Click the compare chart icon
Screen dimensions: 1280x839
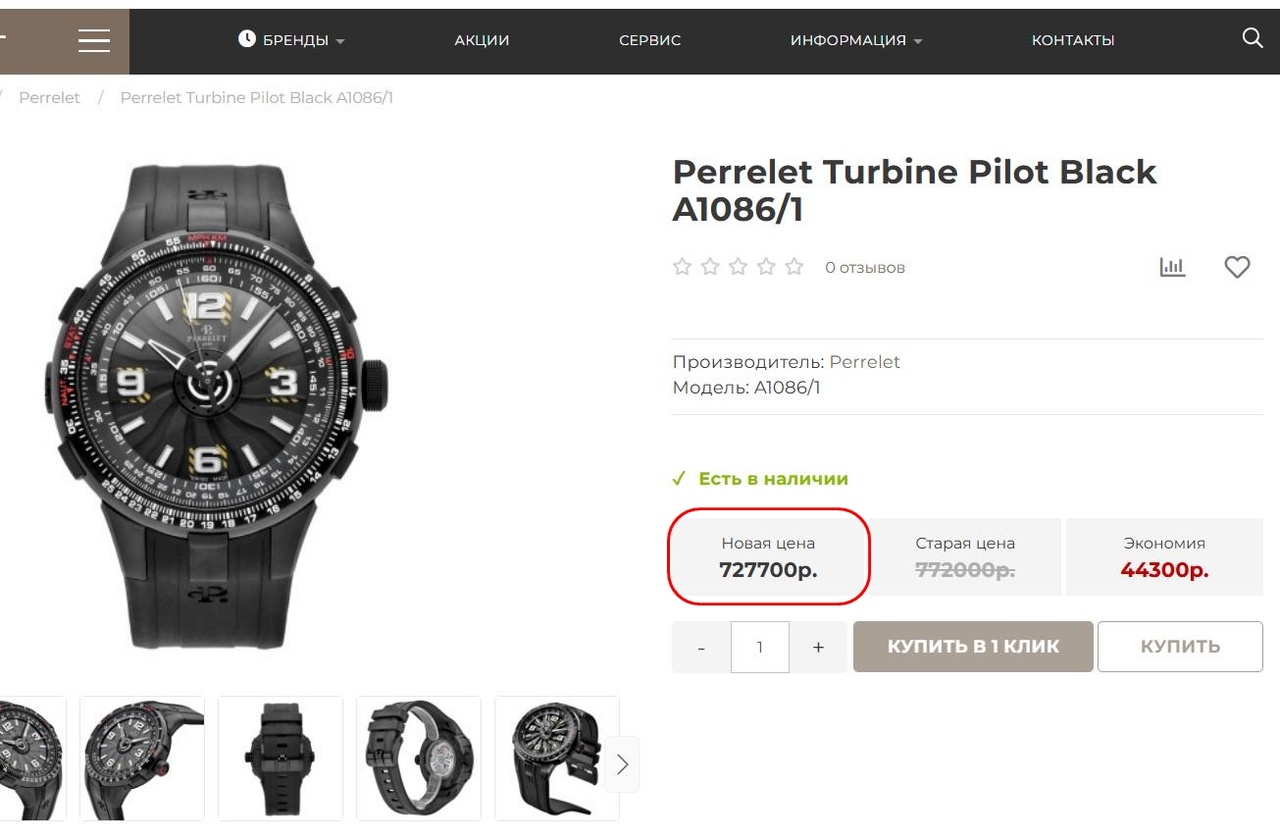(x=1172, y=267)
